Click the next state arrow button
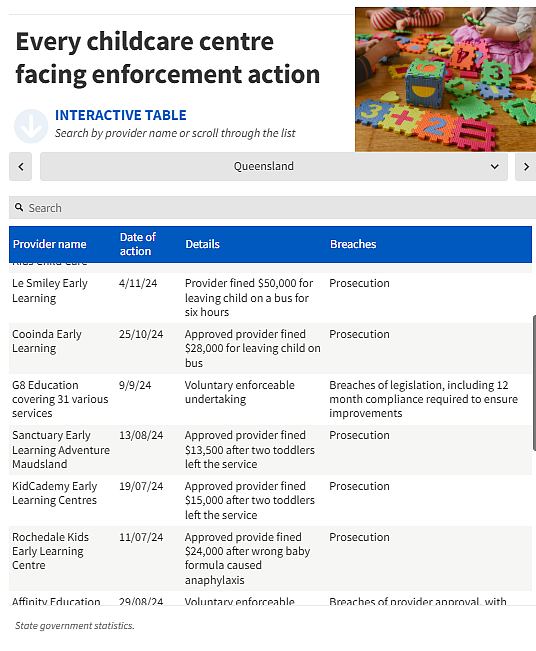Screen dimensions: 536x651 (526, 166)
